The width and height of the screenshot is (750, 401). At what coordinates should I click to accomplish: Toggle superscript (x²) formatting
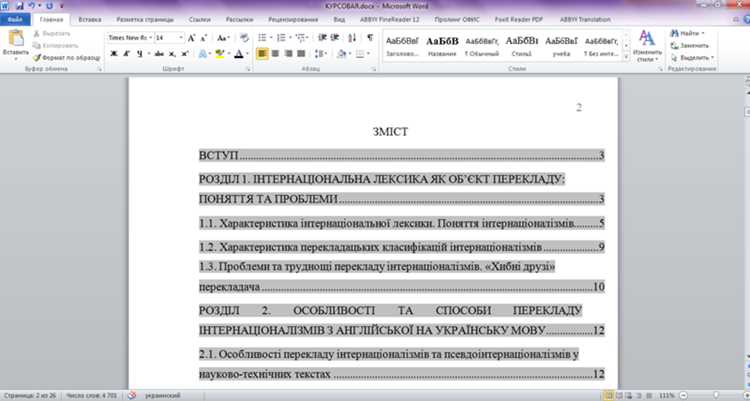click(185, 54)
